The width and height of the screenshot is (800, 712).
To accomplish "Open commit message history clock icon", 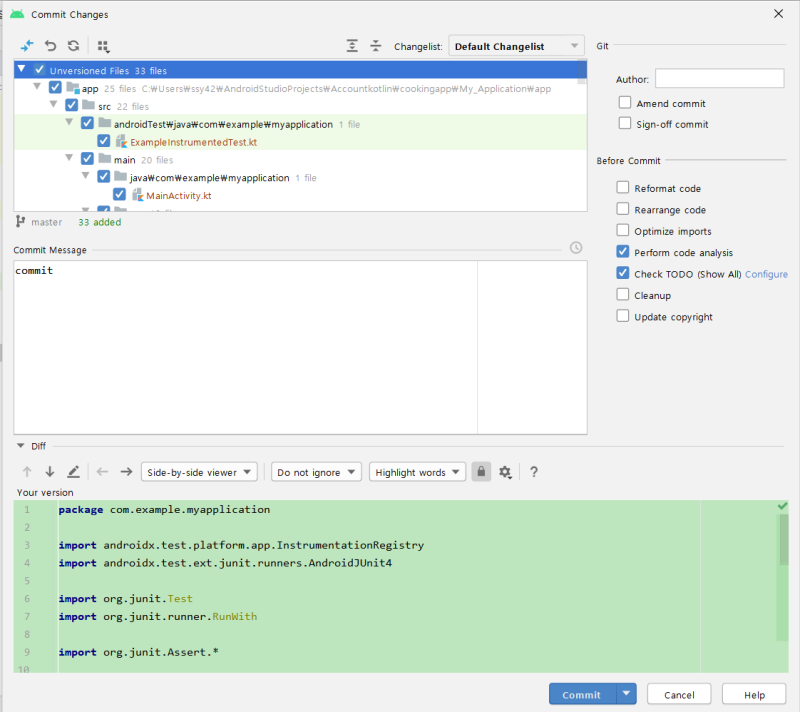I will [x=576, y=248].
